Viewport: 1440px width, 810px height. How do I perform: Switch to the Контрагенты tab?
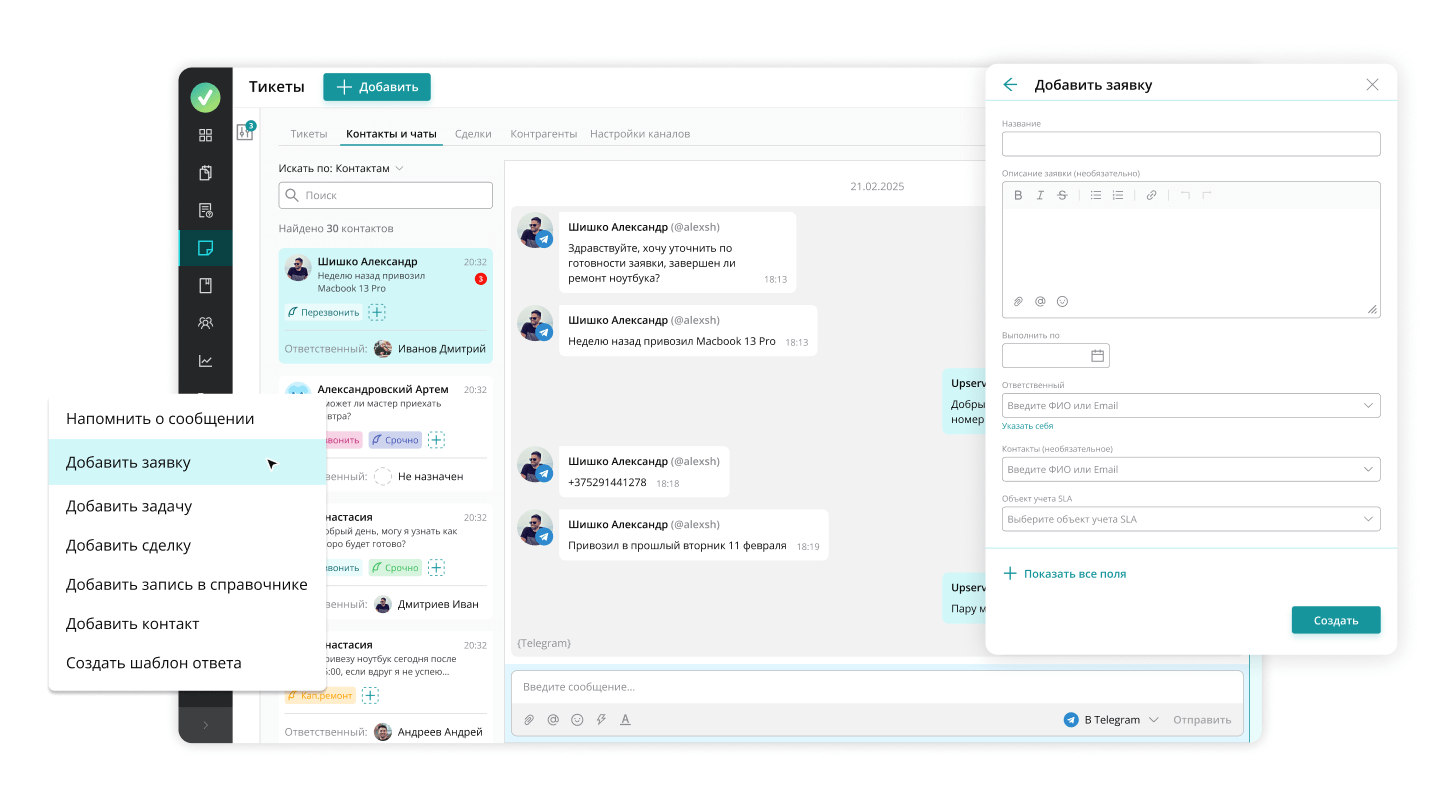coord(544,133)
